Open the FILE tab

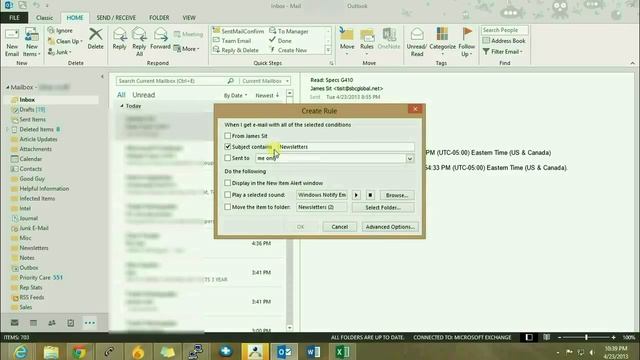(14, 18)
